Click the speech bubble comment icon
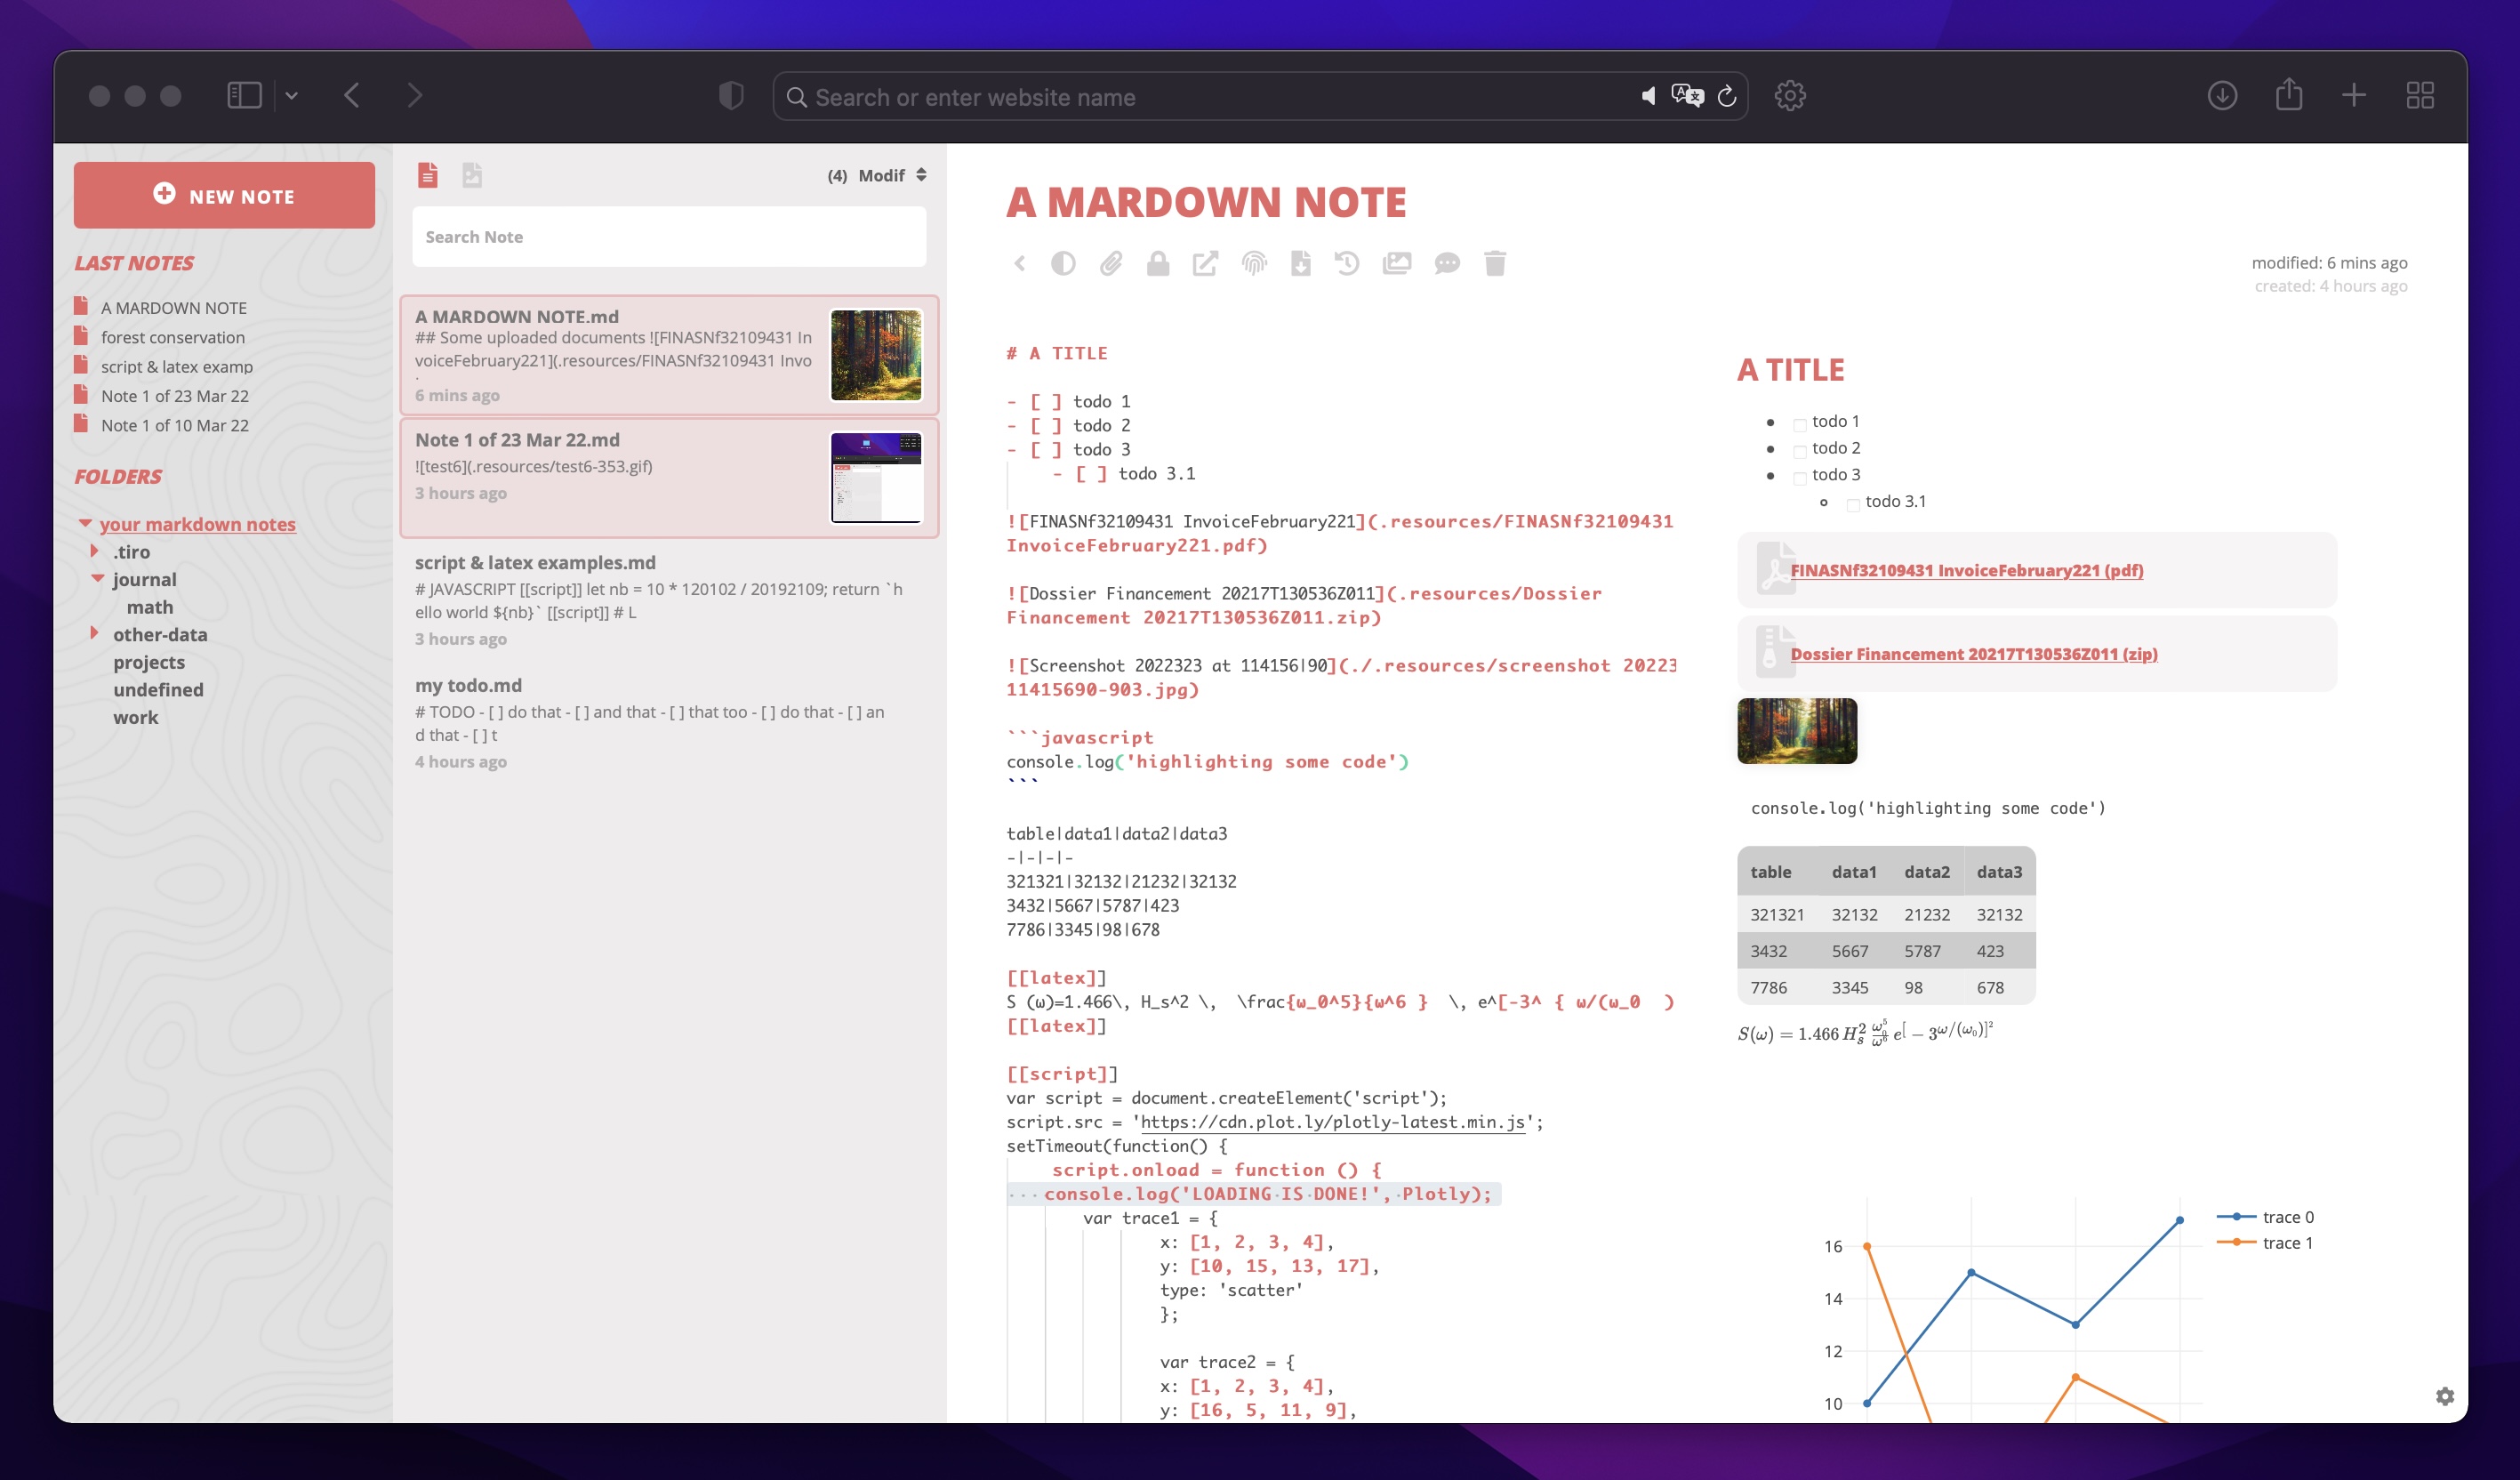 pos(1447,264)
